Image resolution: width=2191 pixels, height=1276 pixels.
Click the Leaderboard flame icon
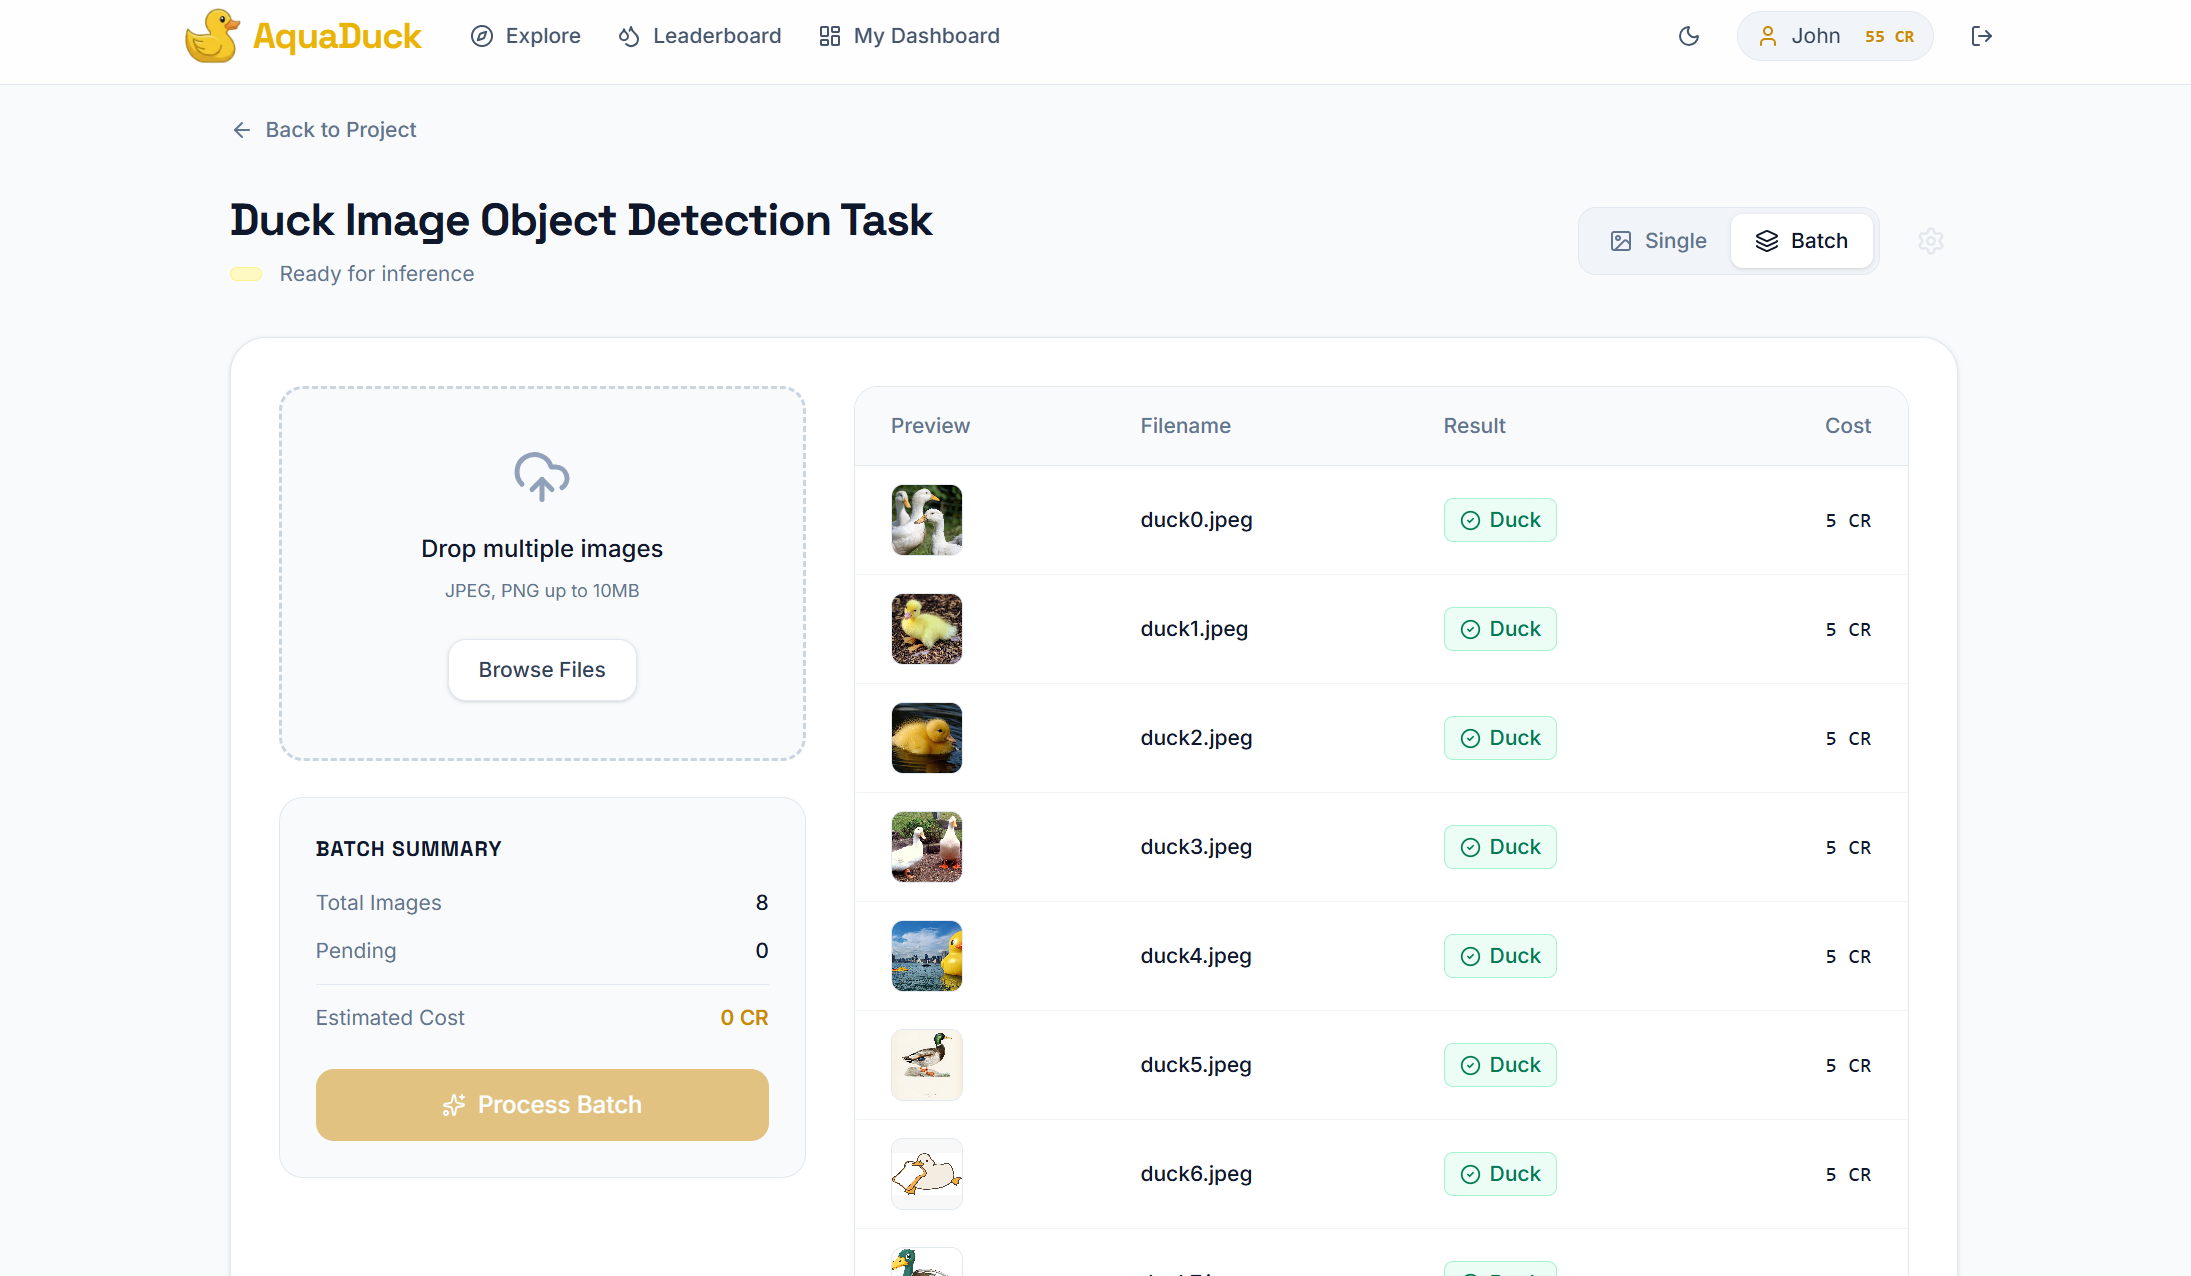click(629, 36)
